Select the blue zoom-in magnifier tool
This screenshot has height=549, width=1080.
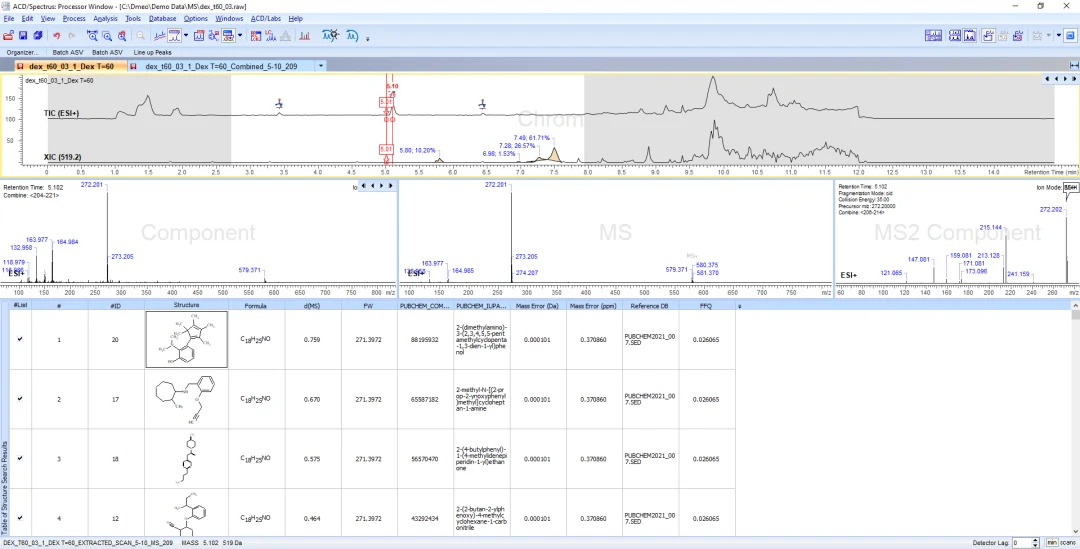107,36
